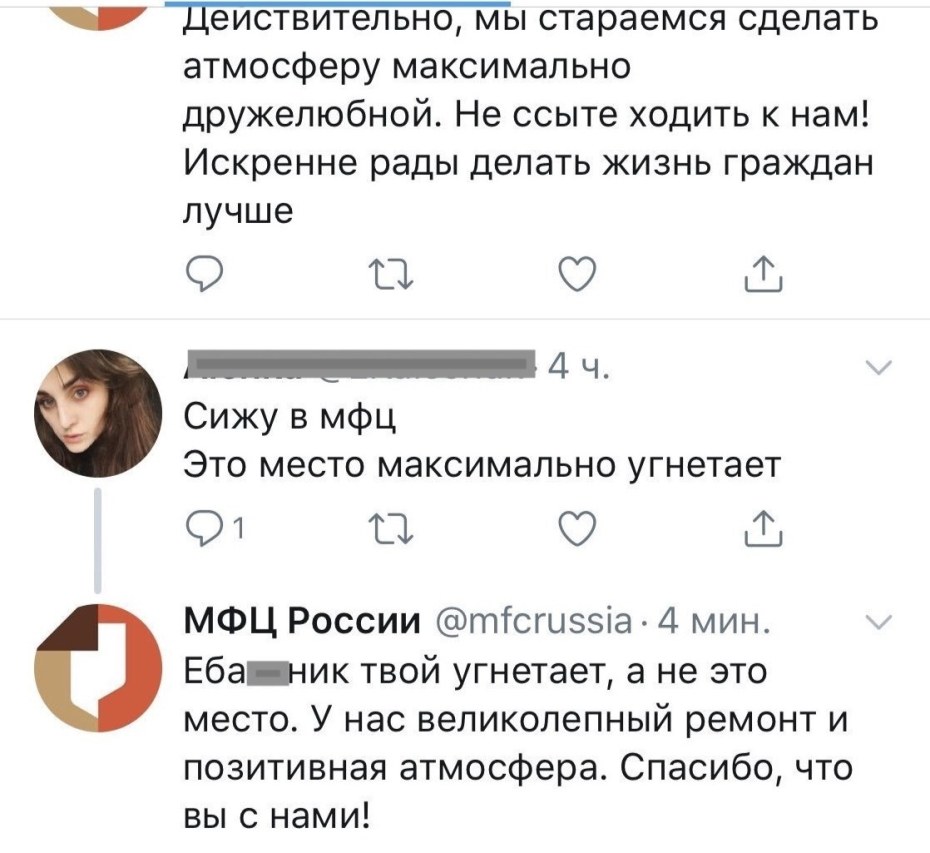Screen dimensions: 930x853
Task: Reply to the 'Сижу в мфц' tweet
Action: coord(207,529)
